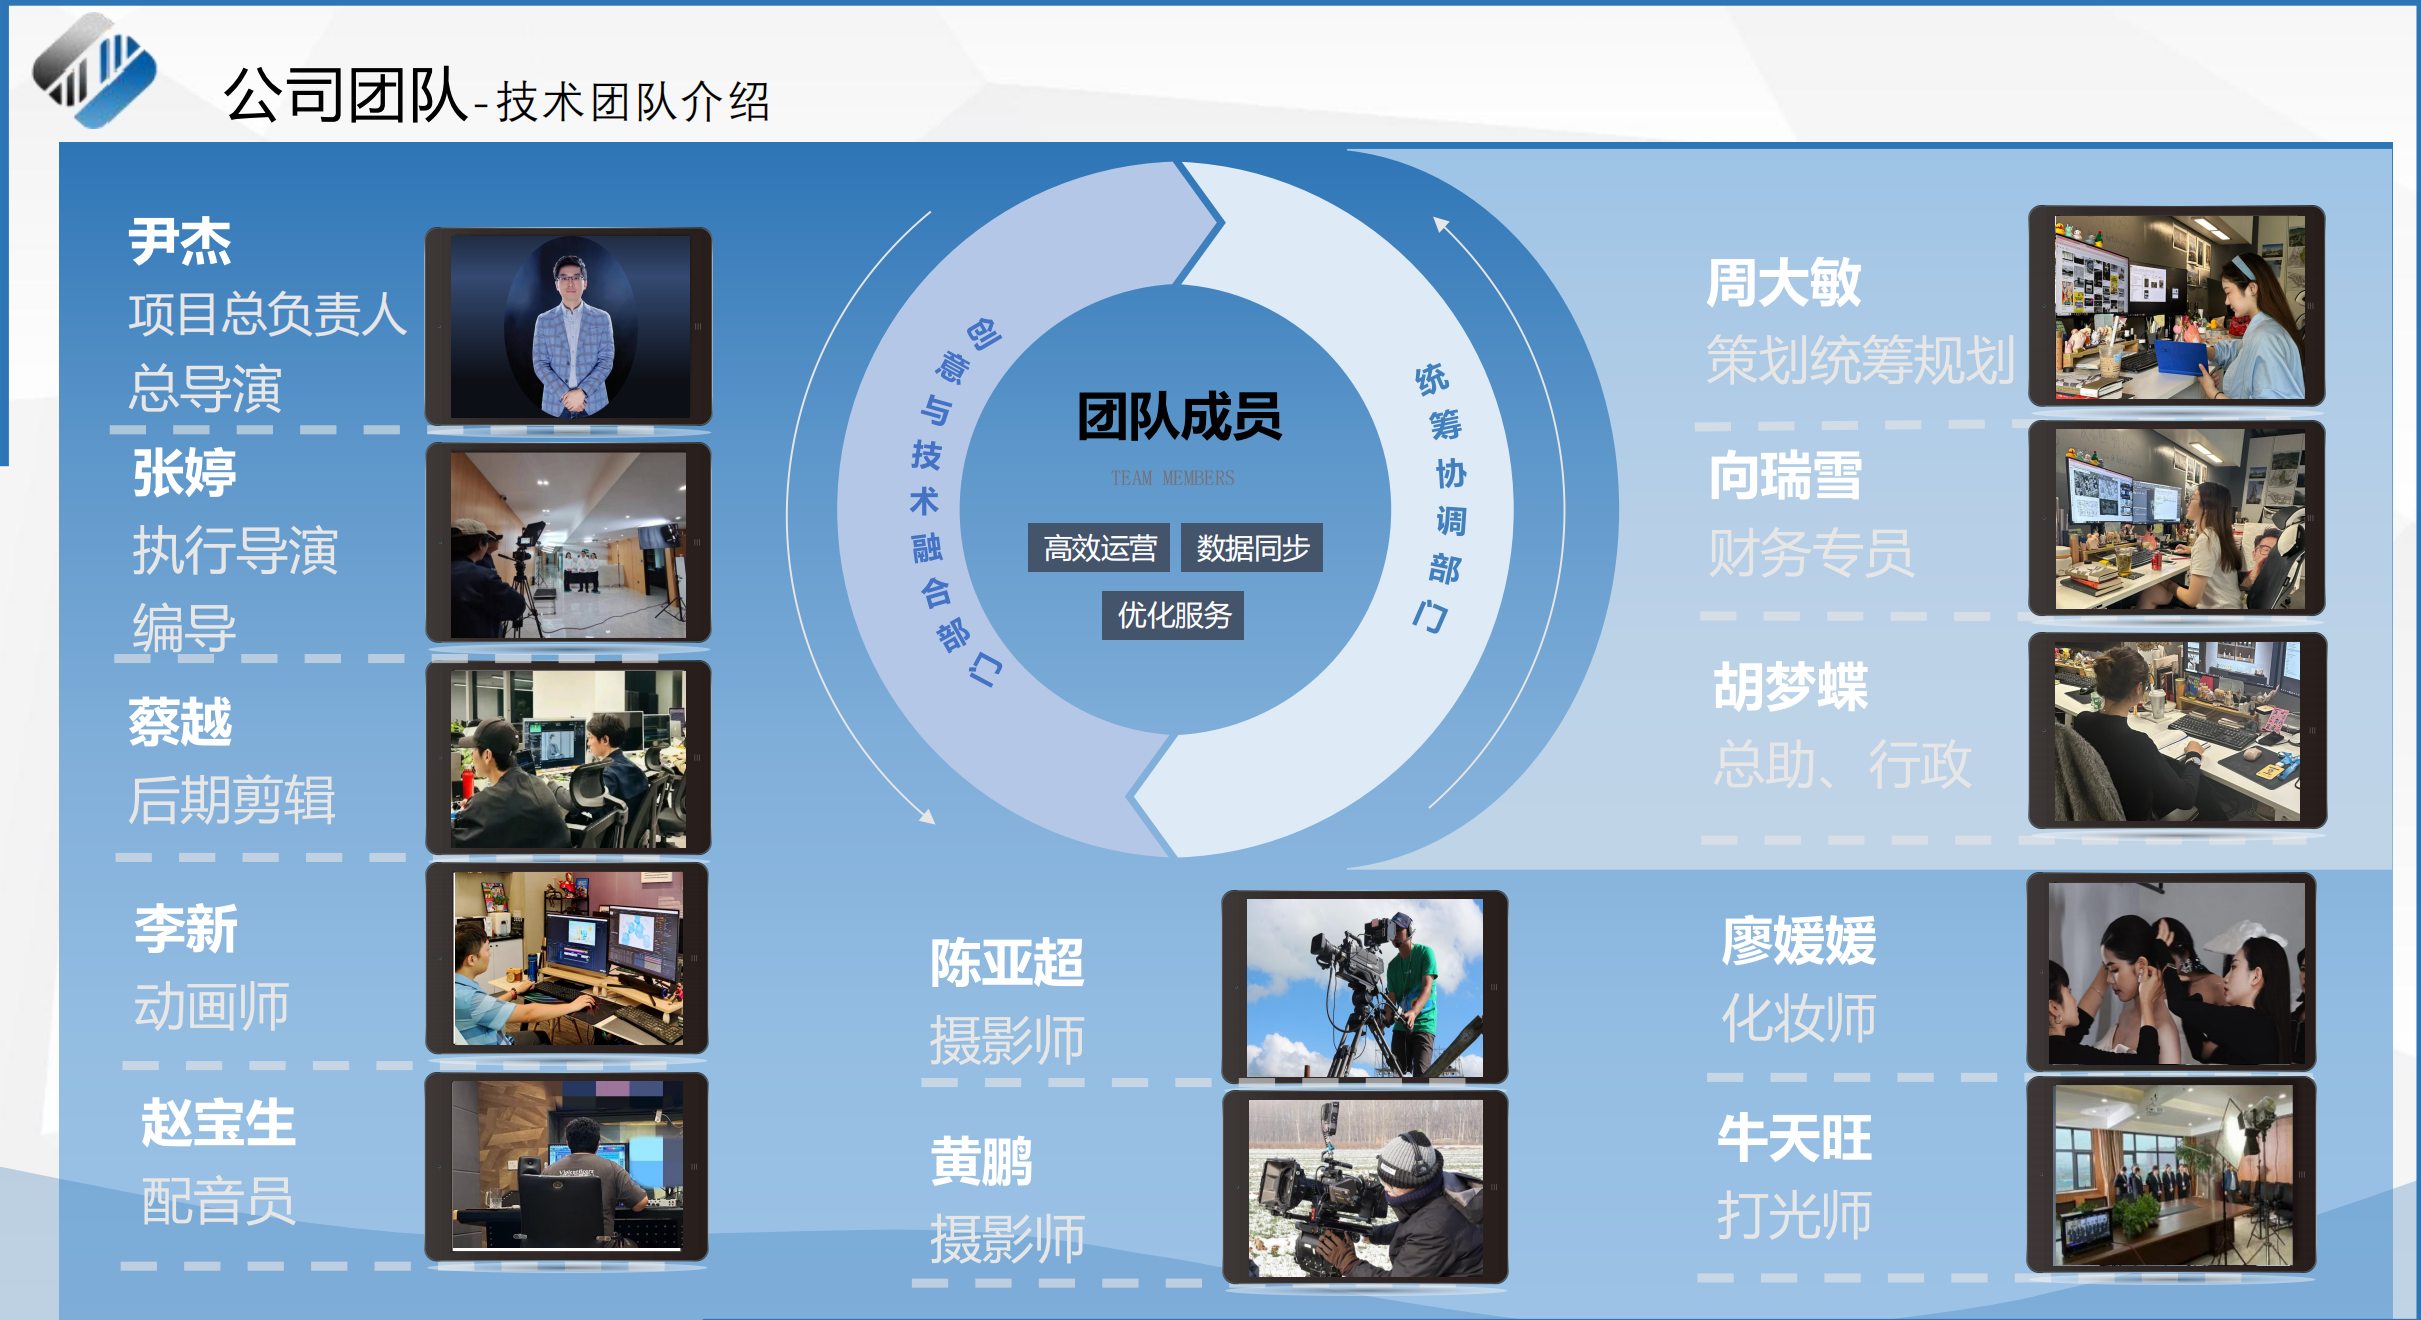The height and width of the screenshot is (1320, 2421).
Task: Click the 高效运营 tag button
Action: 1099,548
